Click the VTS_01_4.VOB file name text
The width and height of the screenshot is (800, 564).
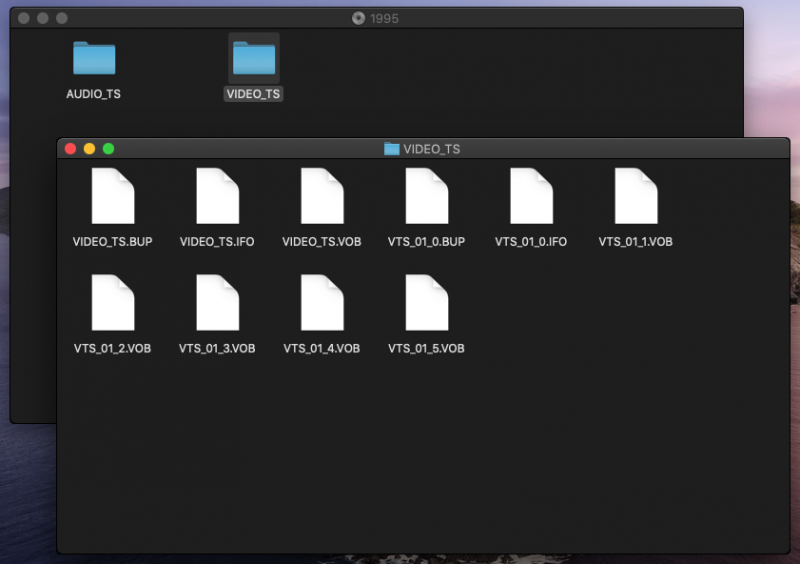tap(321, 348)
